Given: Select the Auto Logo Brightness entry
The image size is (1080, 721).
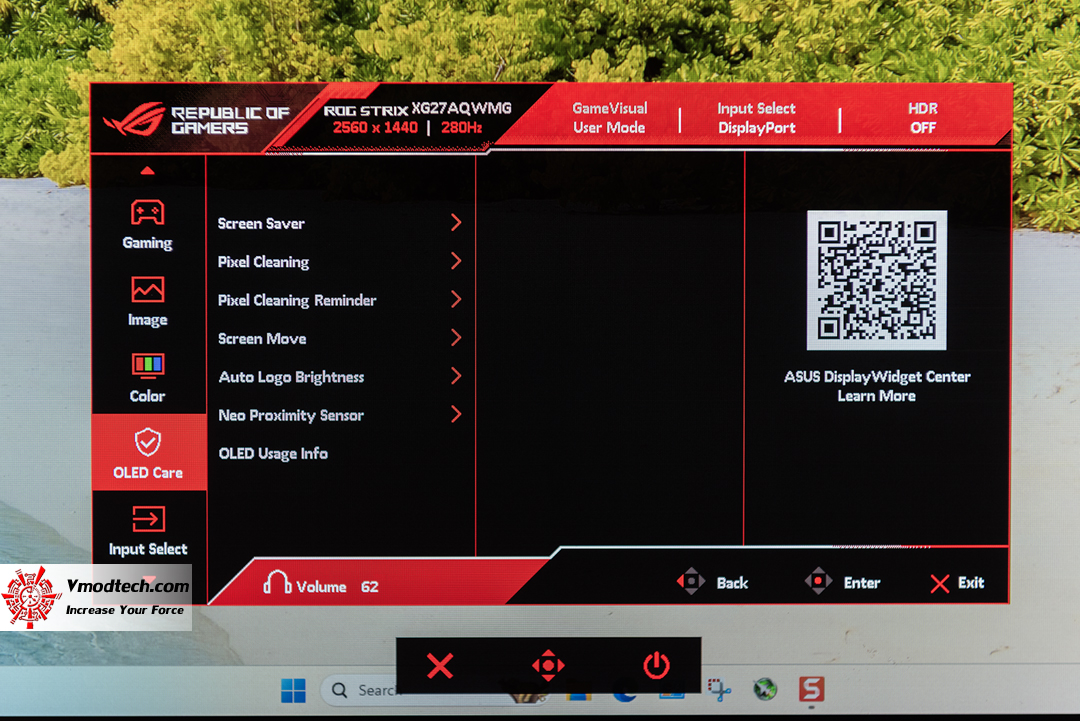Looking at the screenshot, I should pyautogui.click(x=291, y=377).
